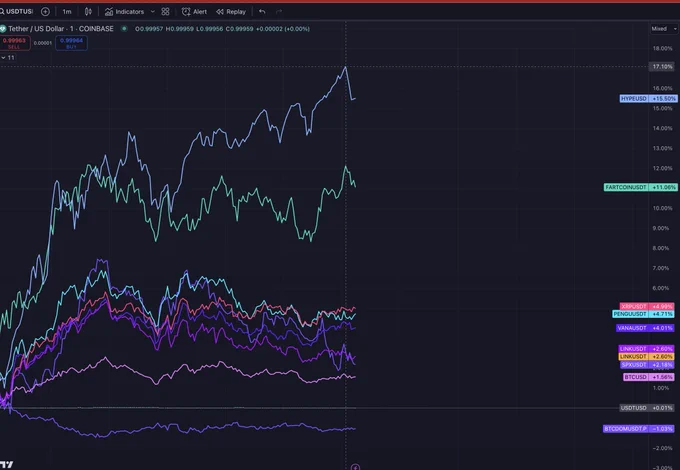Select the purple LINKUSDT +2.60% label
This screenshot has height=470, width=680.
646,349
